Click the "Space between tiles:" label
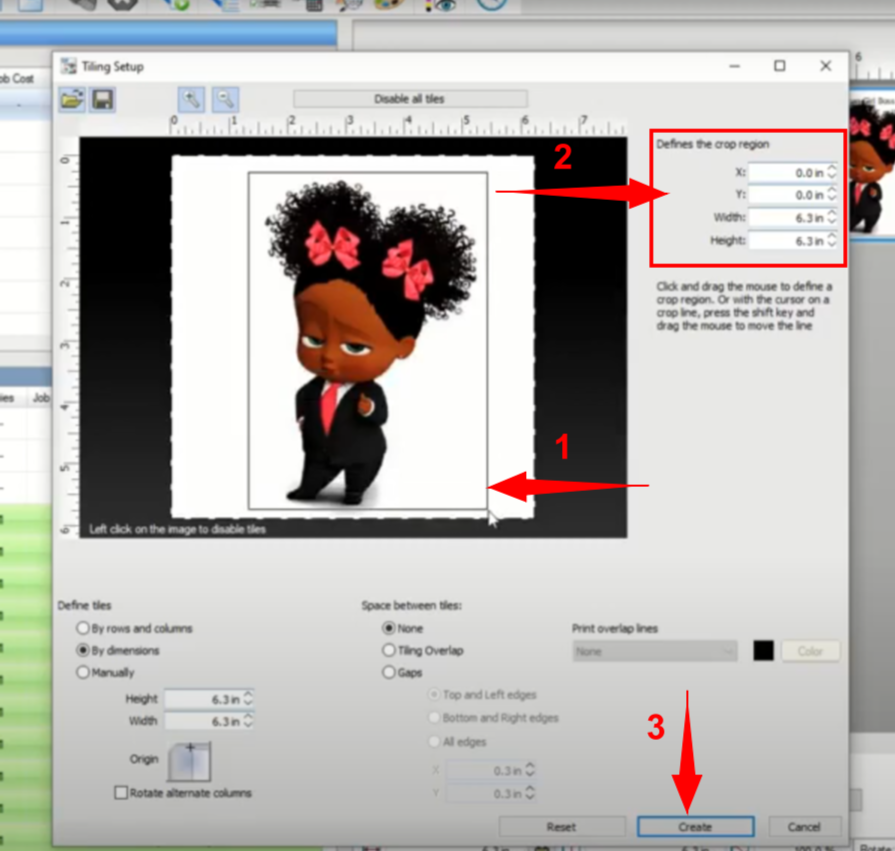 pos(412,605)
